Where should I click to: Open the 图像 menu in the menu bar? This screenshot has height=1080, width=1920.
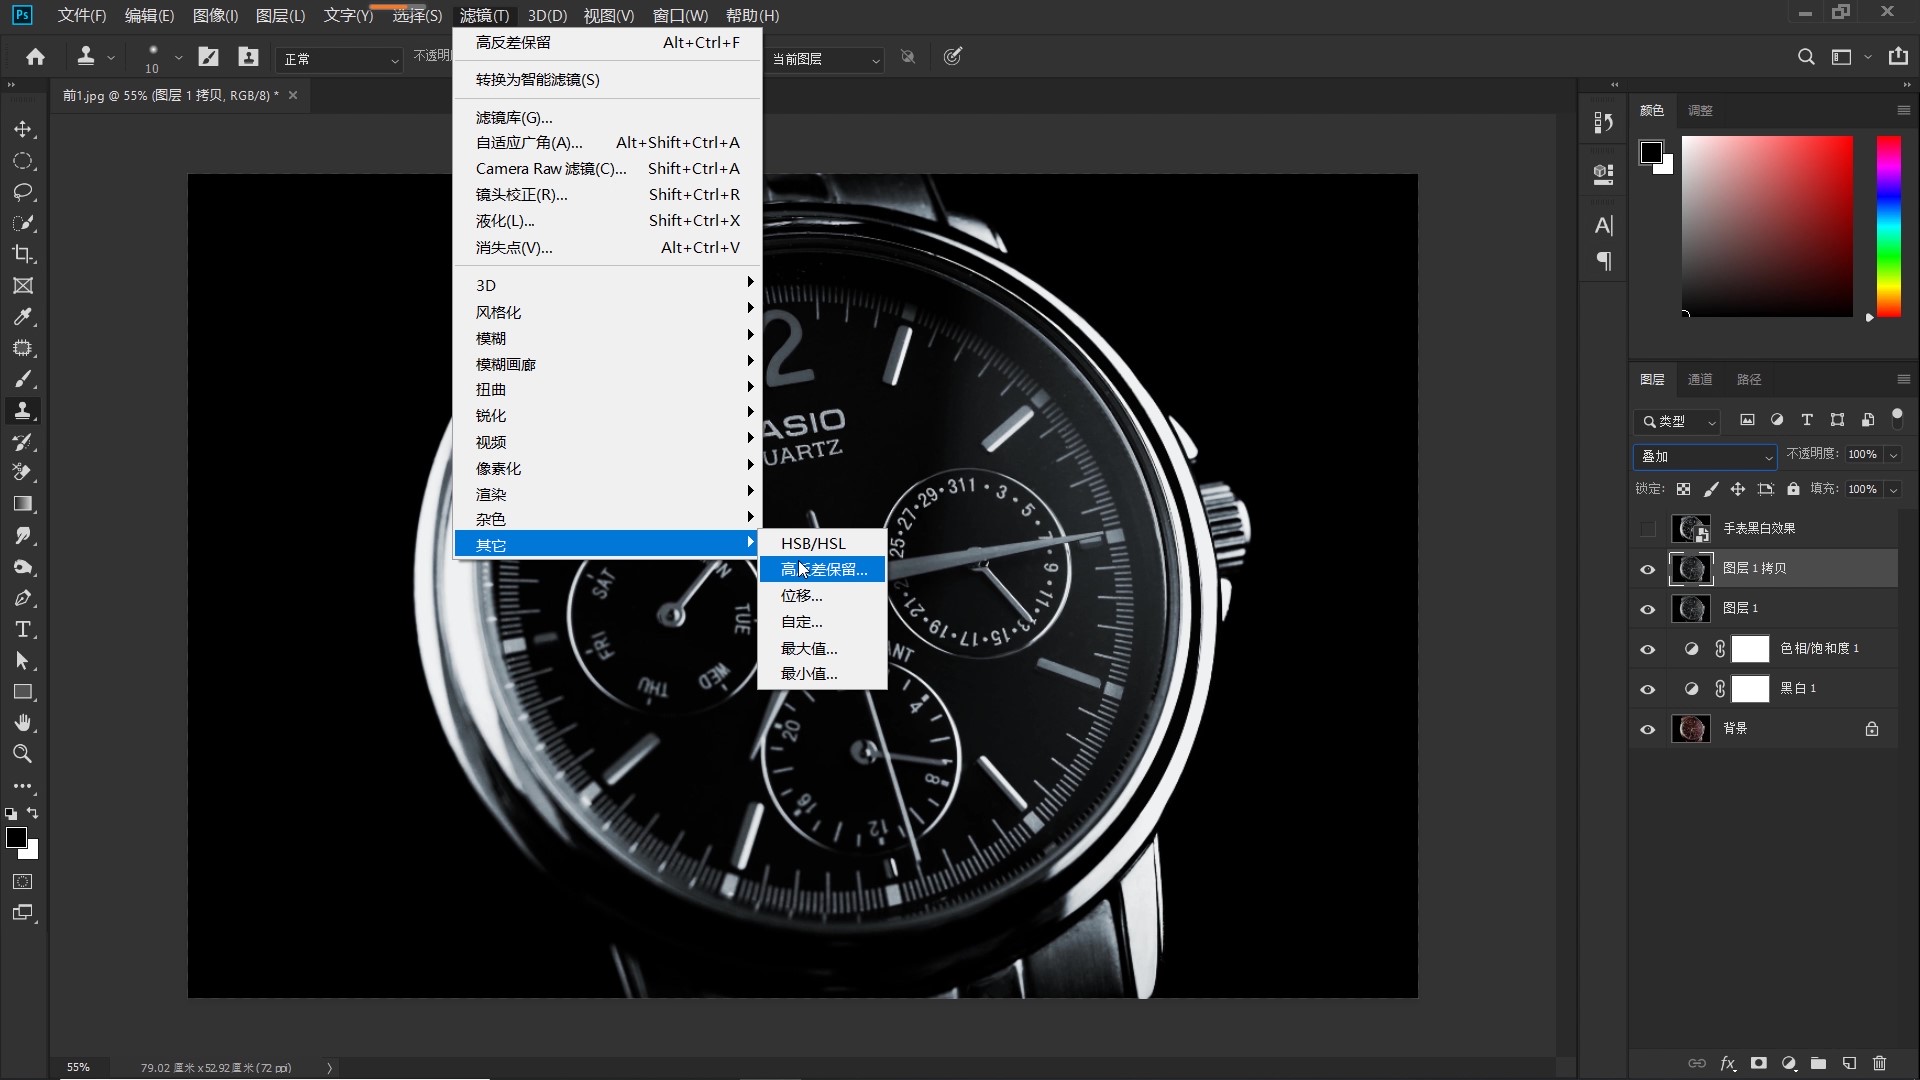215,15
